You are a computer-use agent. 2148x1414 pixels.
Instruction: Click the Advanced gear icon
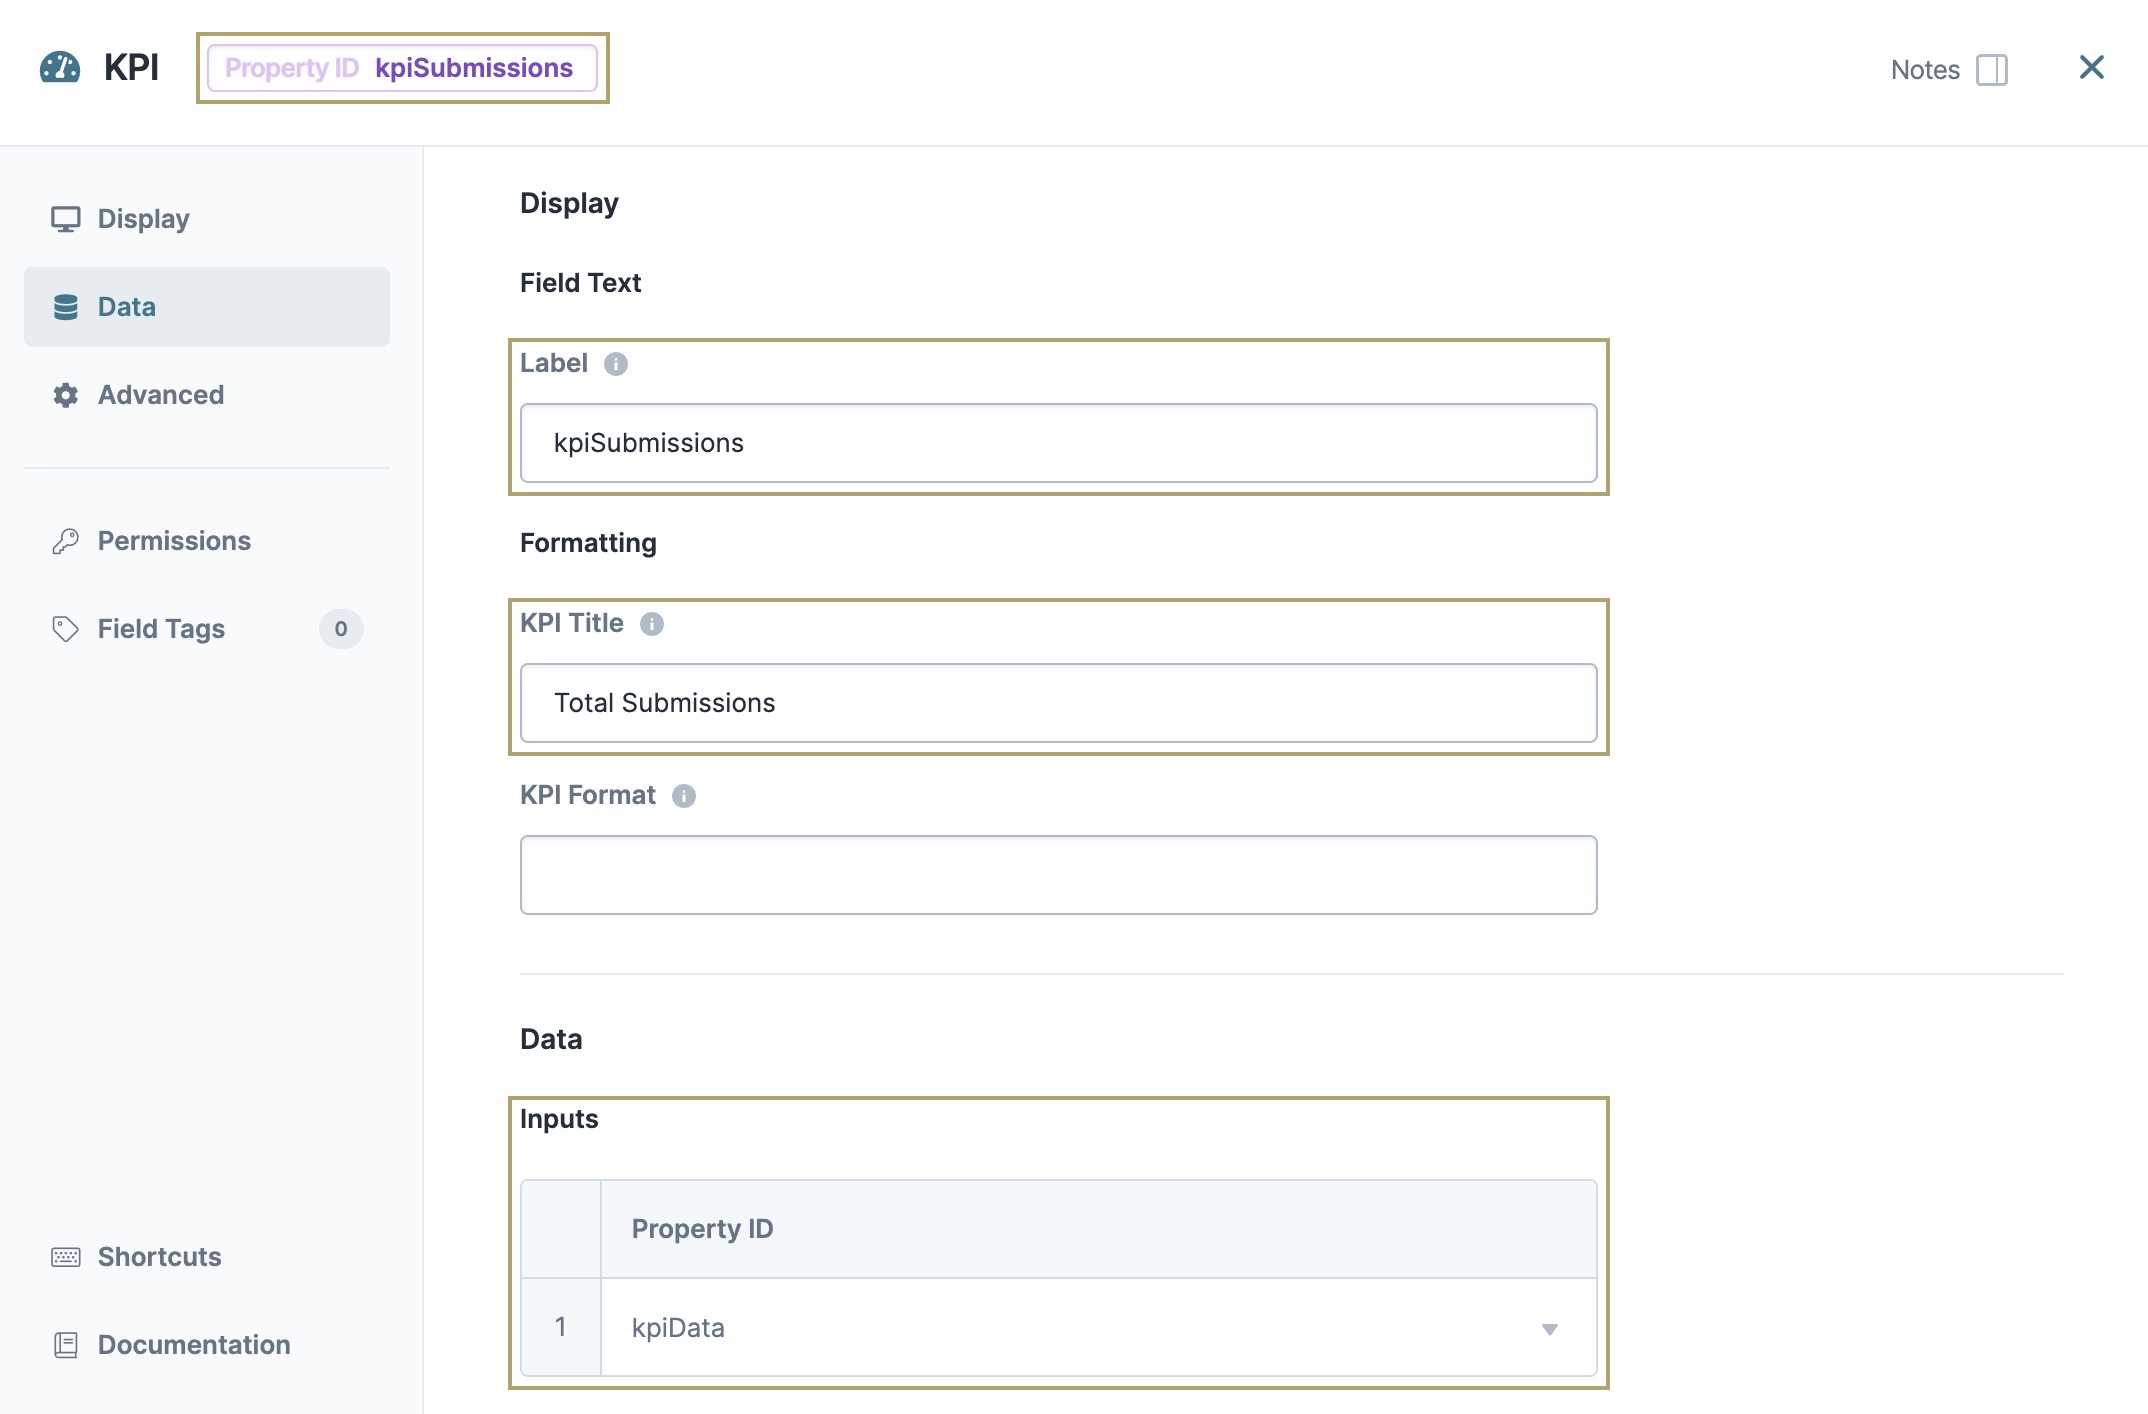tap(66, 395)
